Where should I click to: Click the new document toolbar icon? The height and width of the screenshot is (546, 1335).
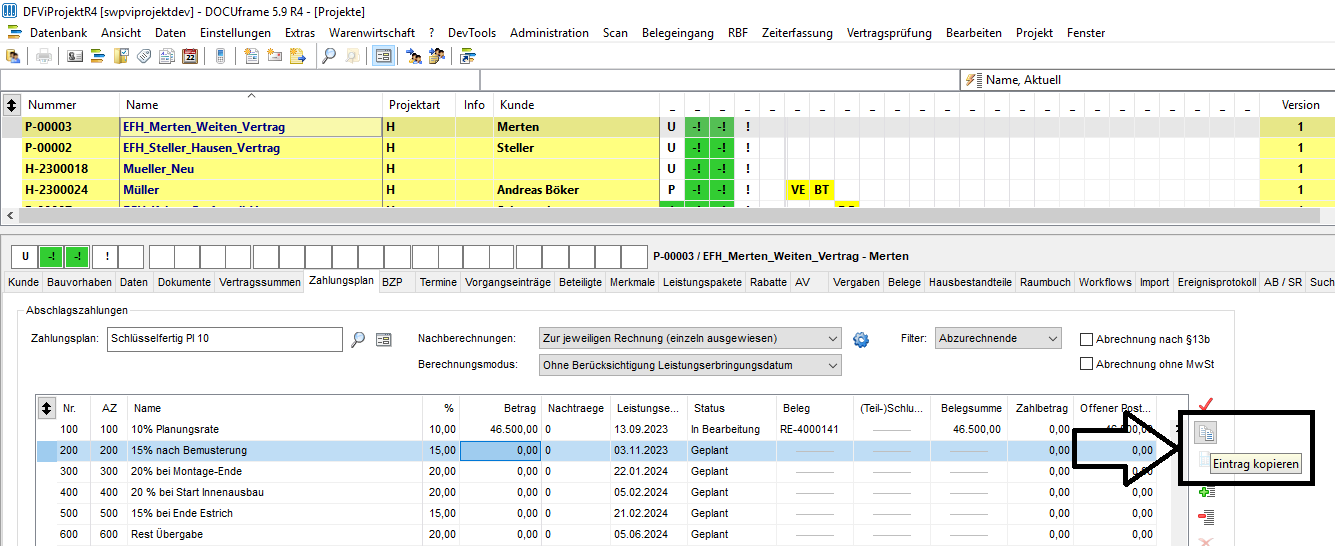[252, 56]
